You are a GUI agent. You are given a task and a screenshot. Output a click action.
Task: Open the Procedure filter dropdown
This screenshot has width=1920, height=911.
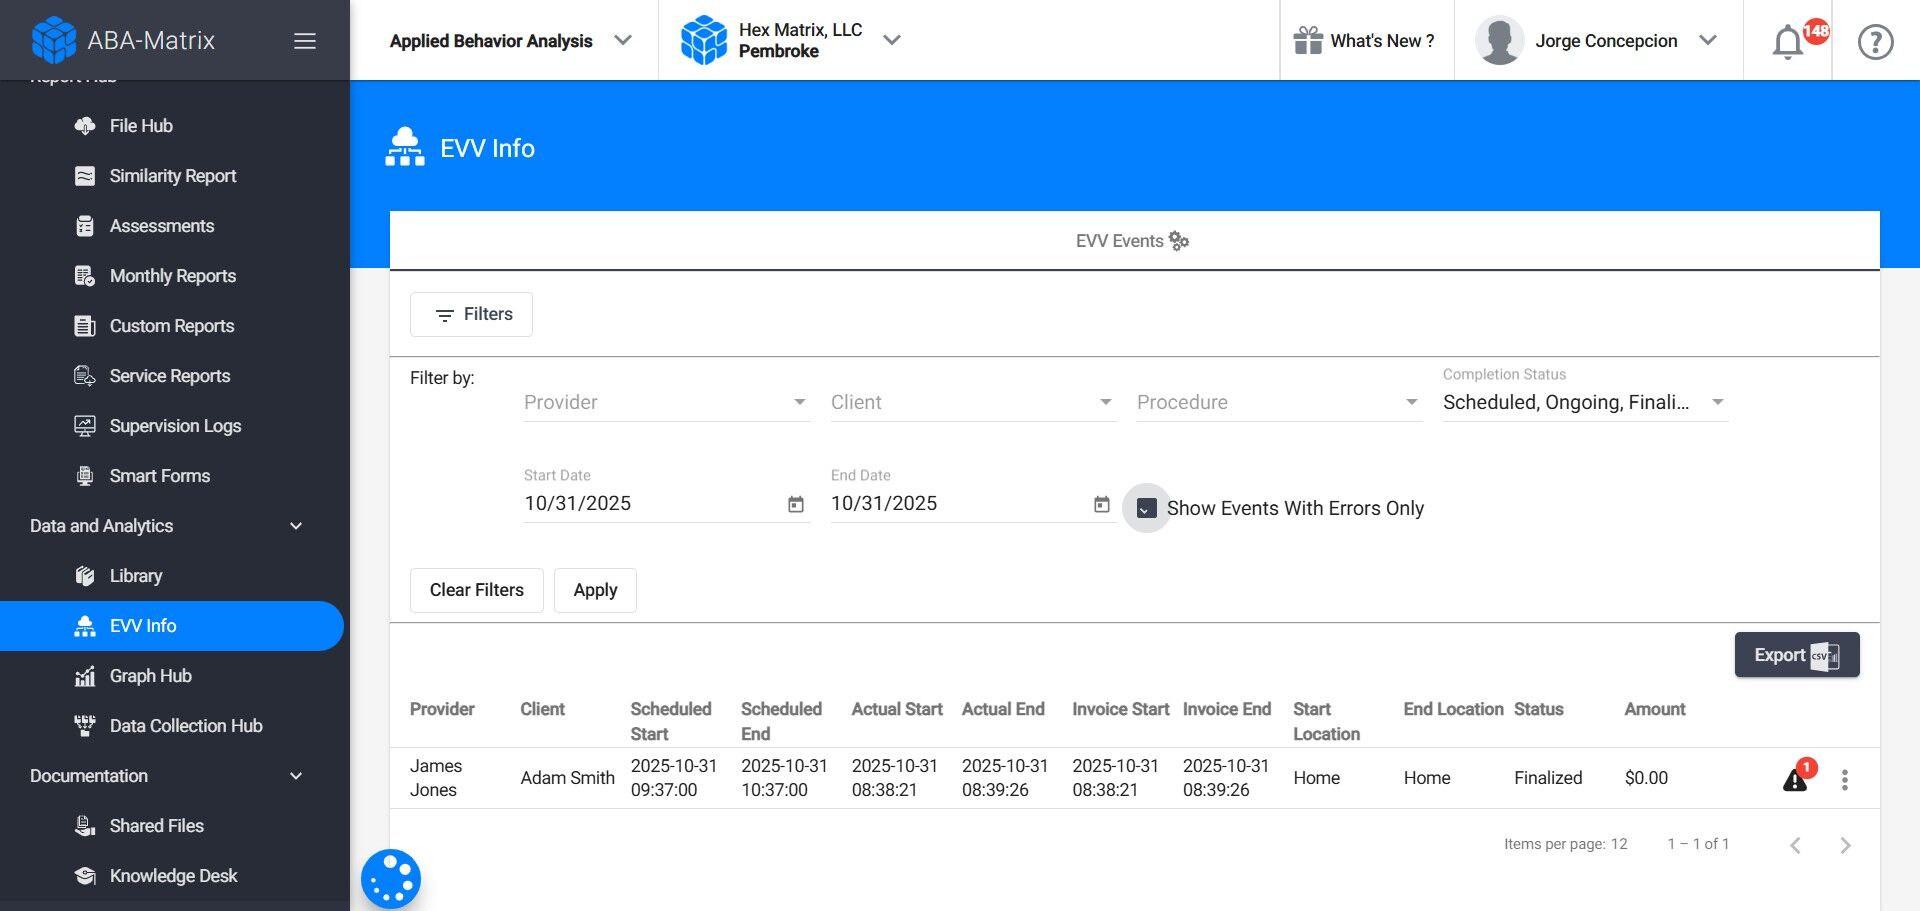pos(1278,402)
